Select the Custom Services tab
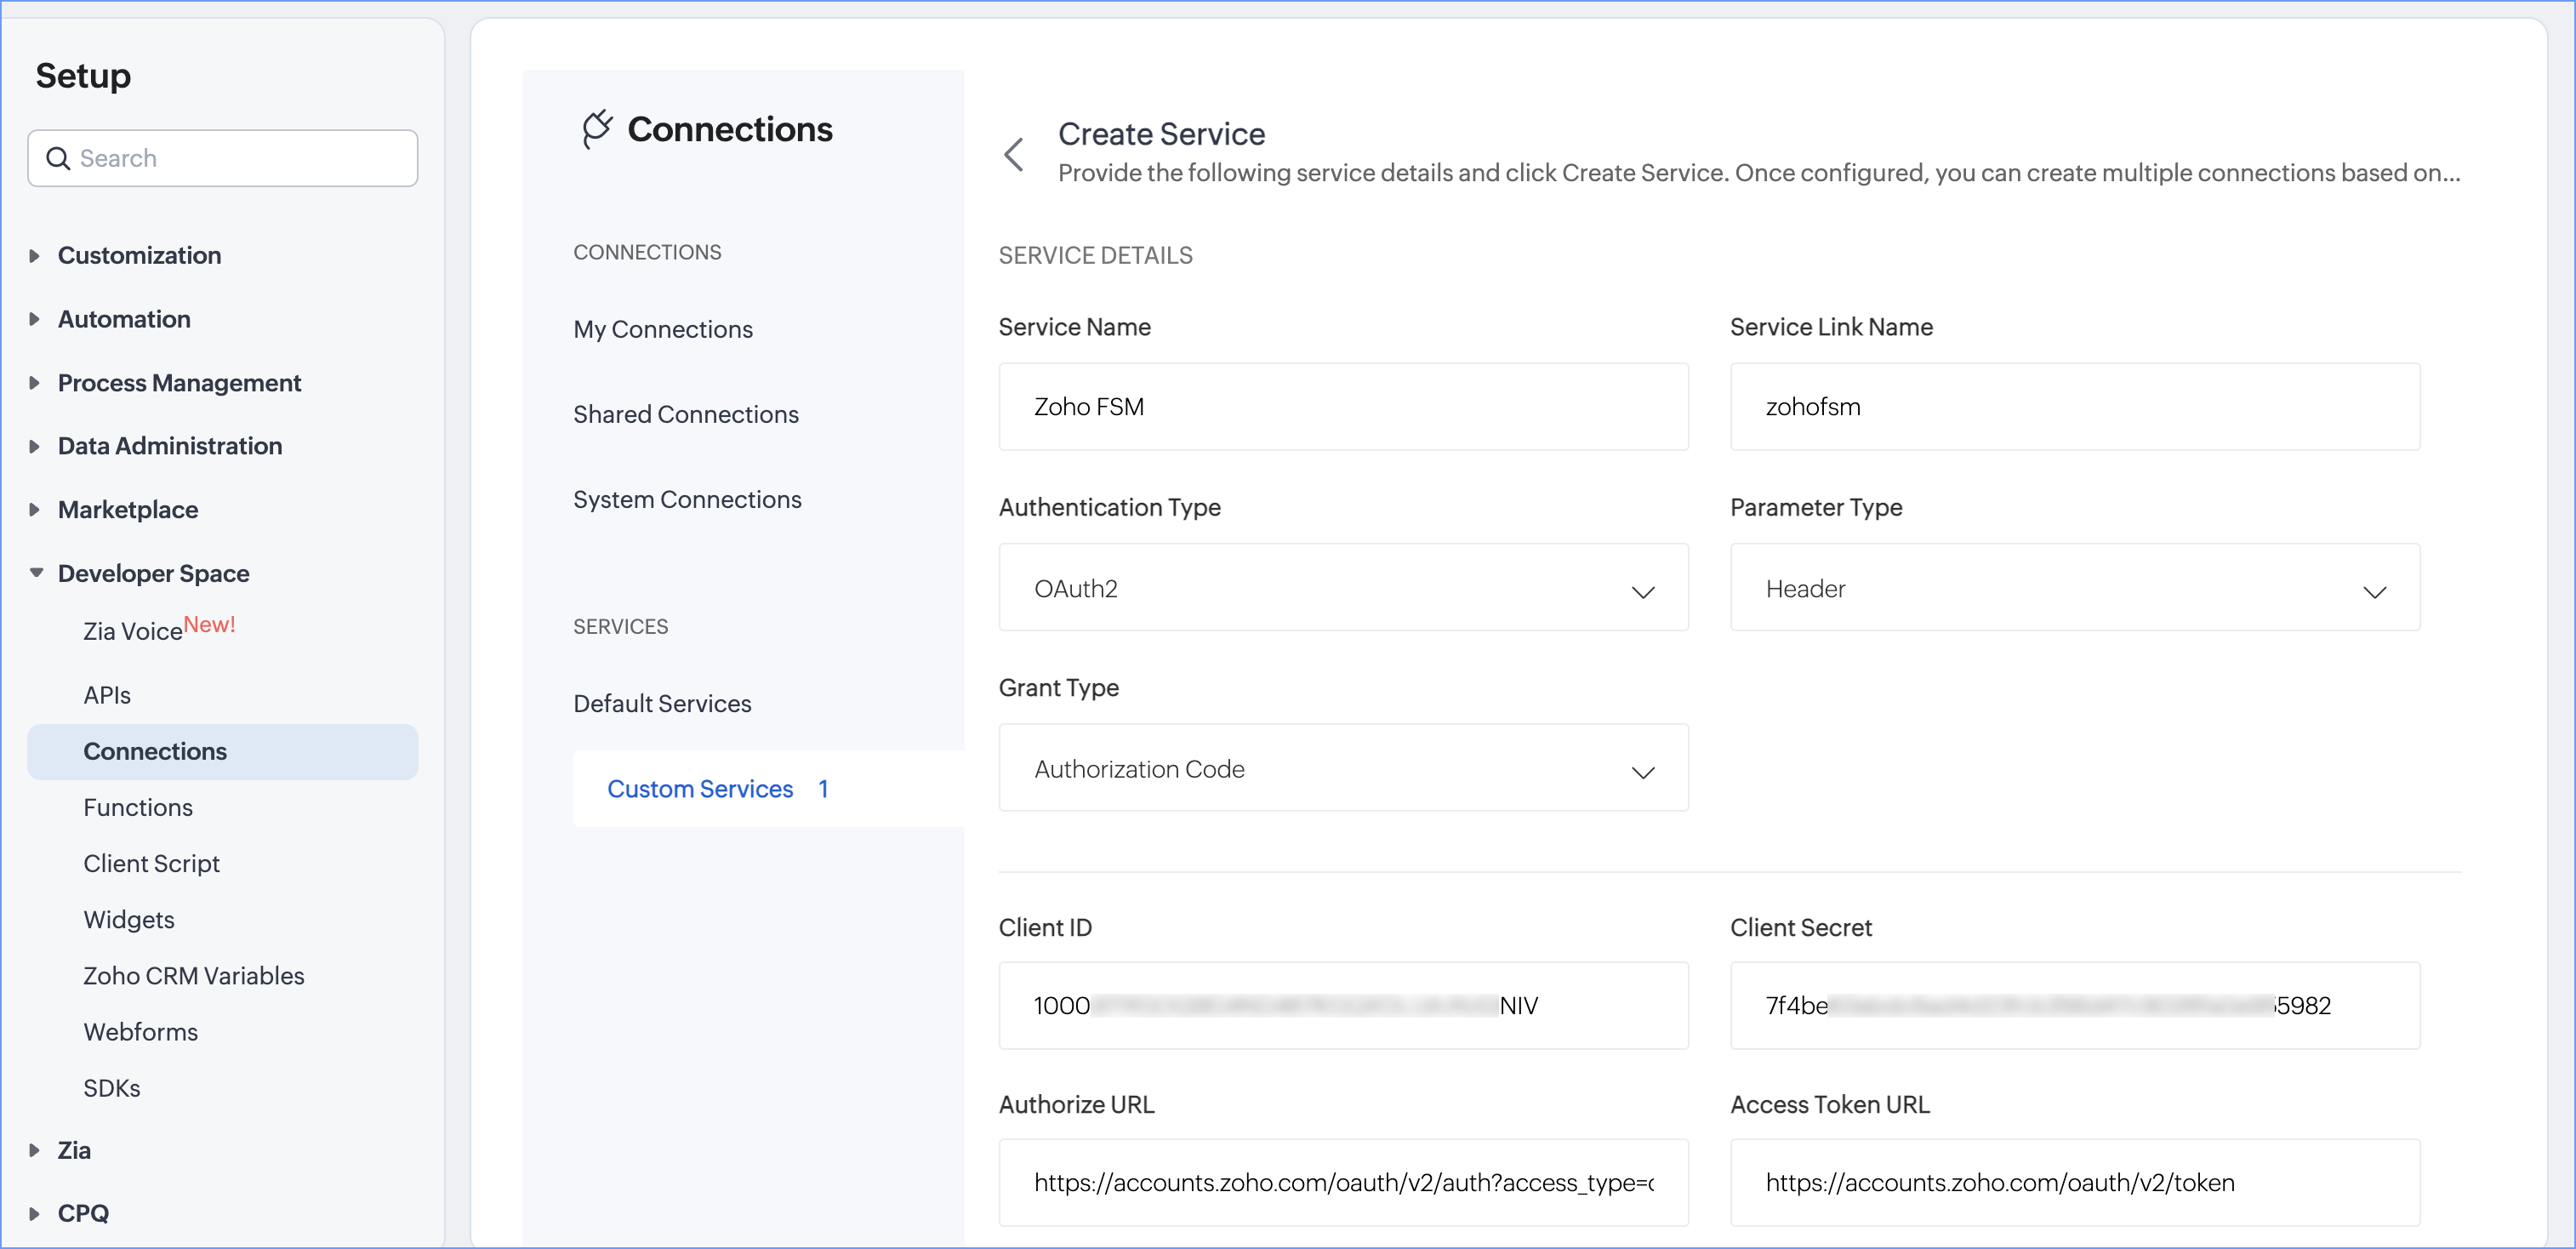 click(x=700, y=789)
